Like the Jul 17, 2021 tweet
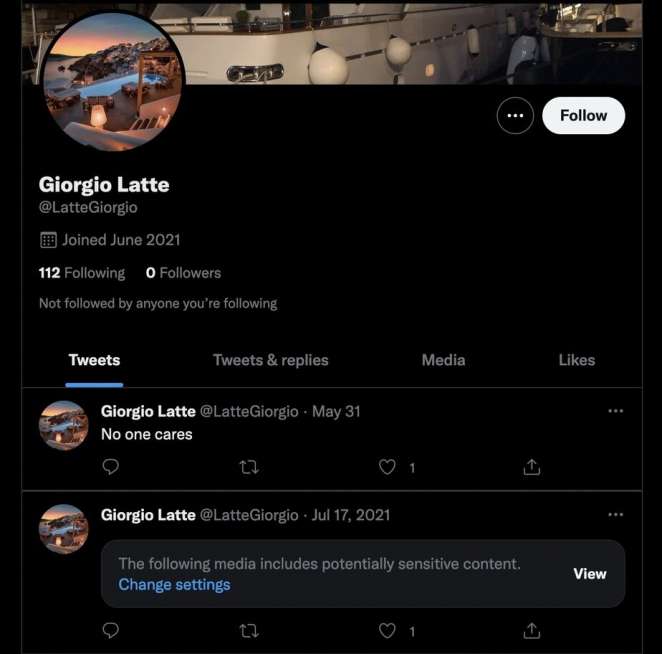The width and height of the screenshot is (662, 654). [388, 630]
